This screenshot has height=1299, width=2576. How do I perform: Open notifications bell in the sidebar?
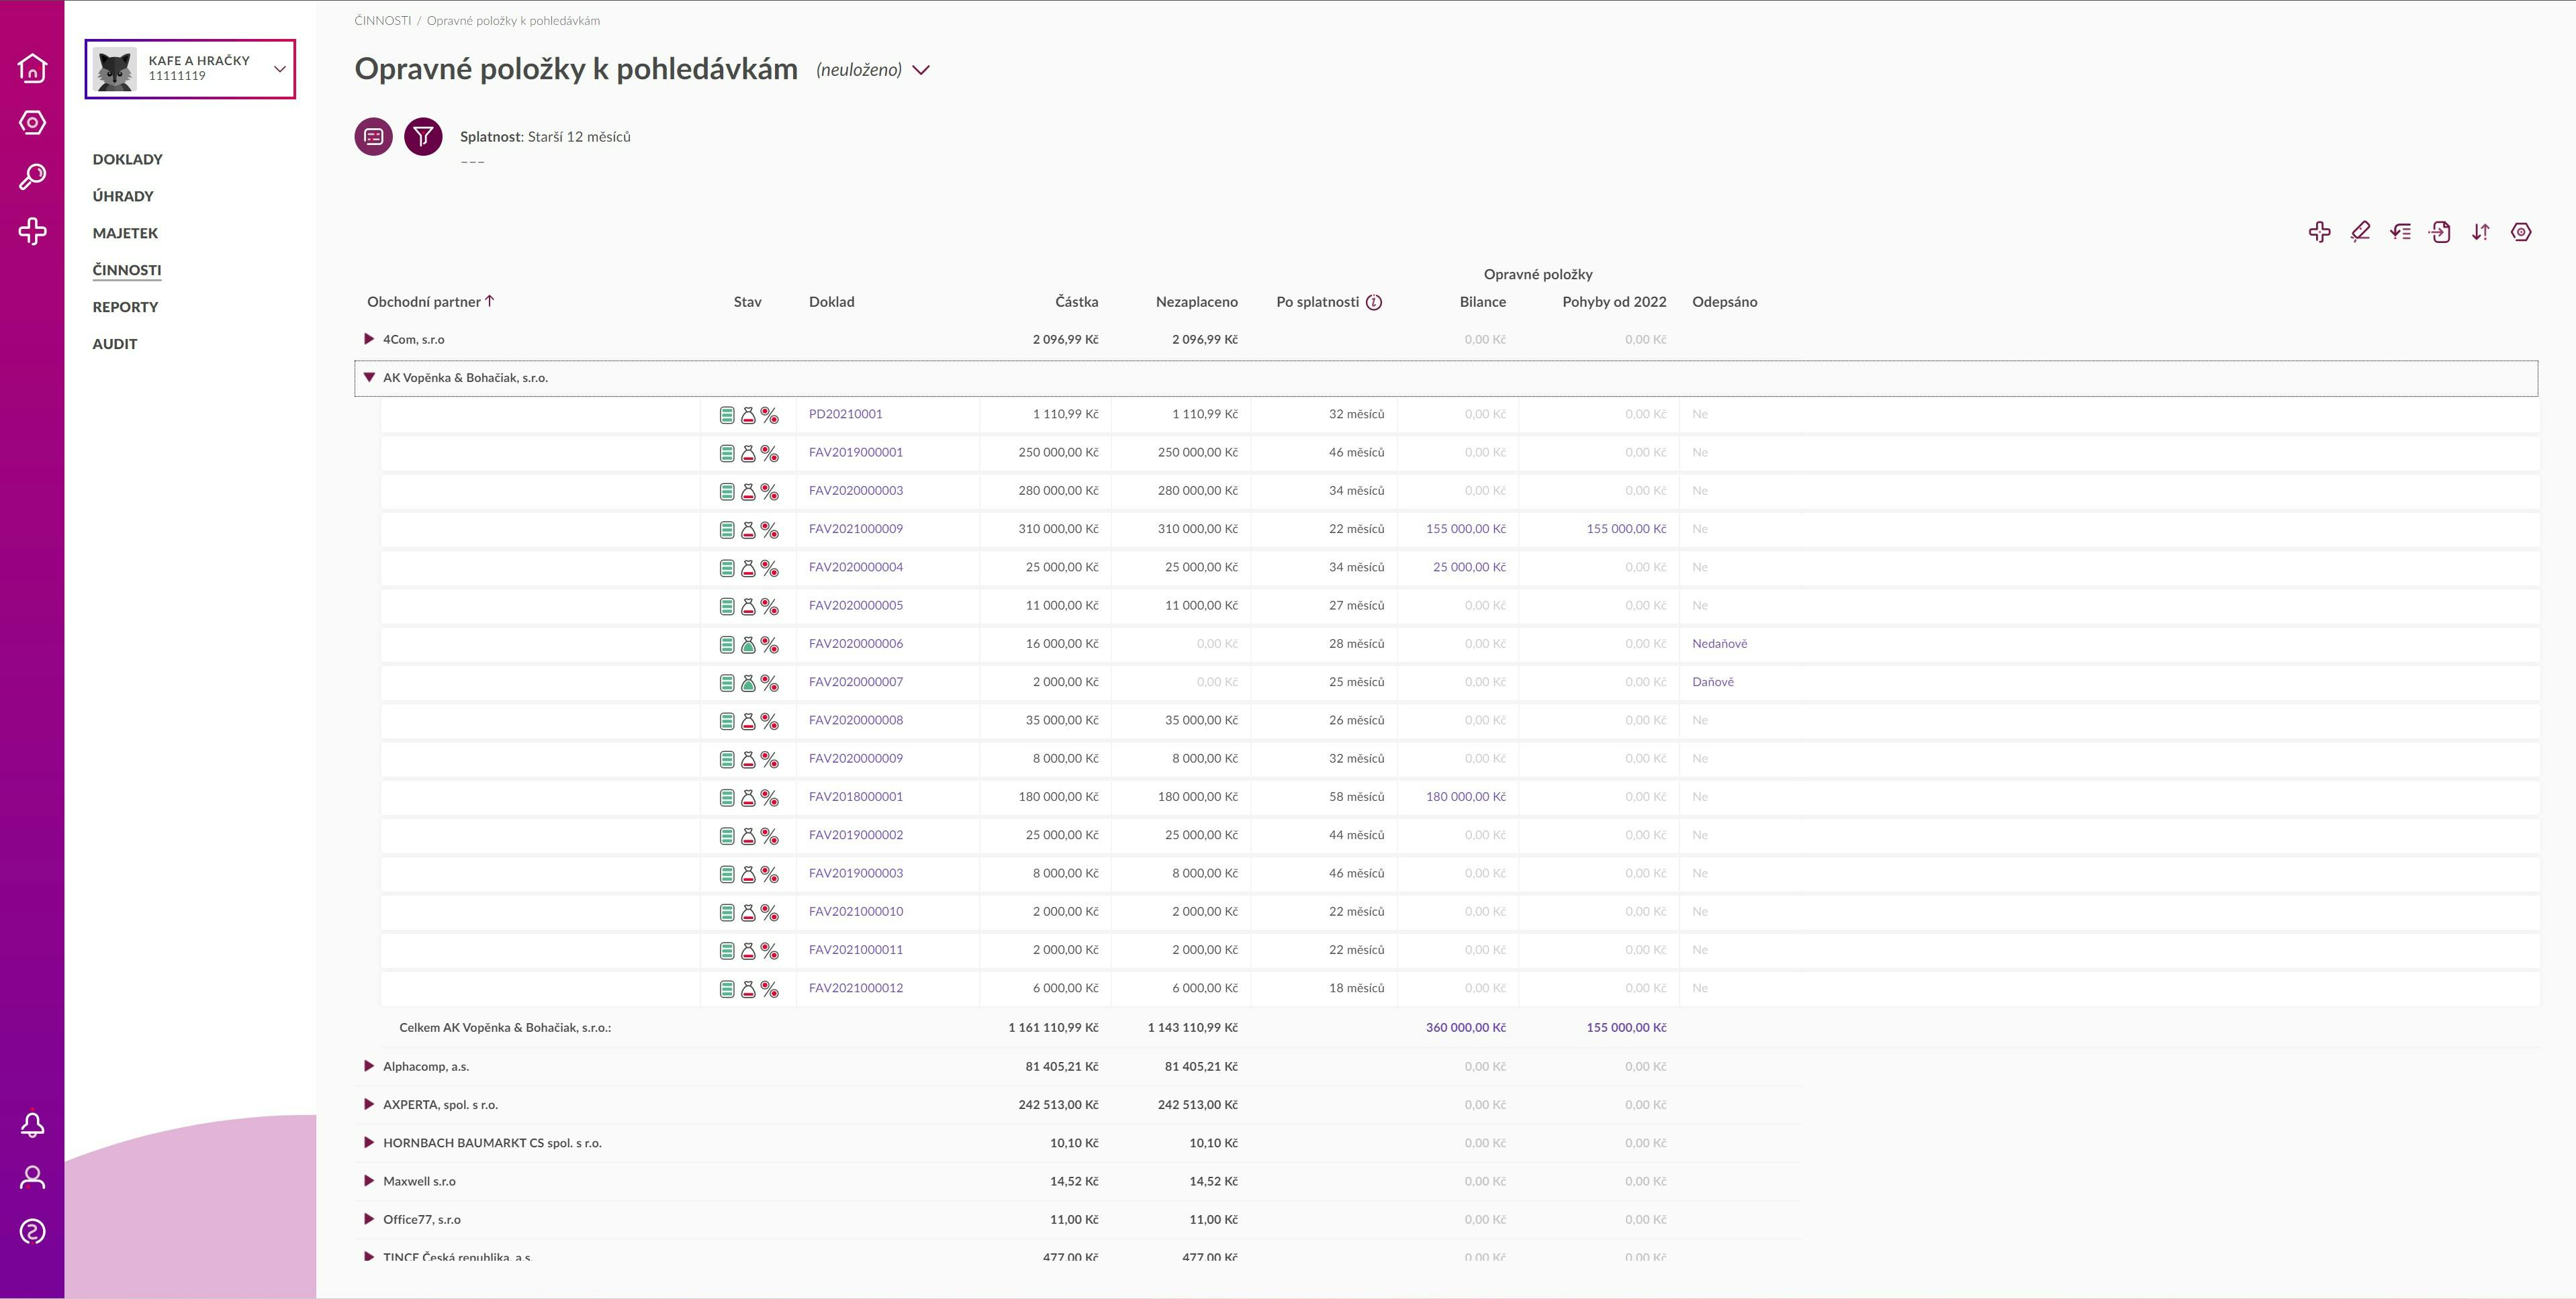[x=32, y=1124]
